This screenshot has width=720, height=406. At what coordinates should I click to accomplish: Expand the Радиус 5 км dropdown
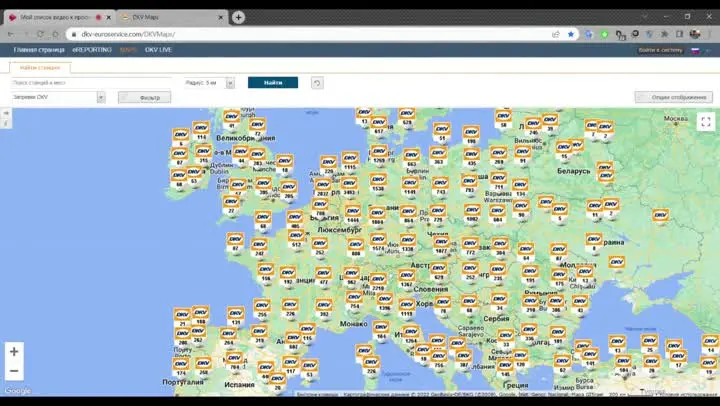pos(231,83)
